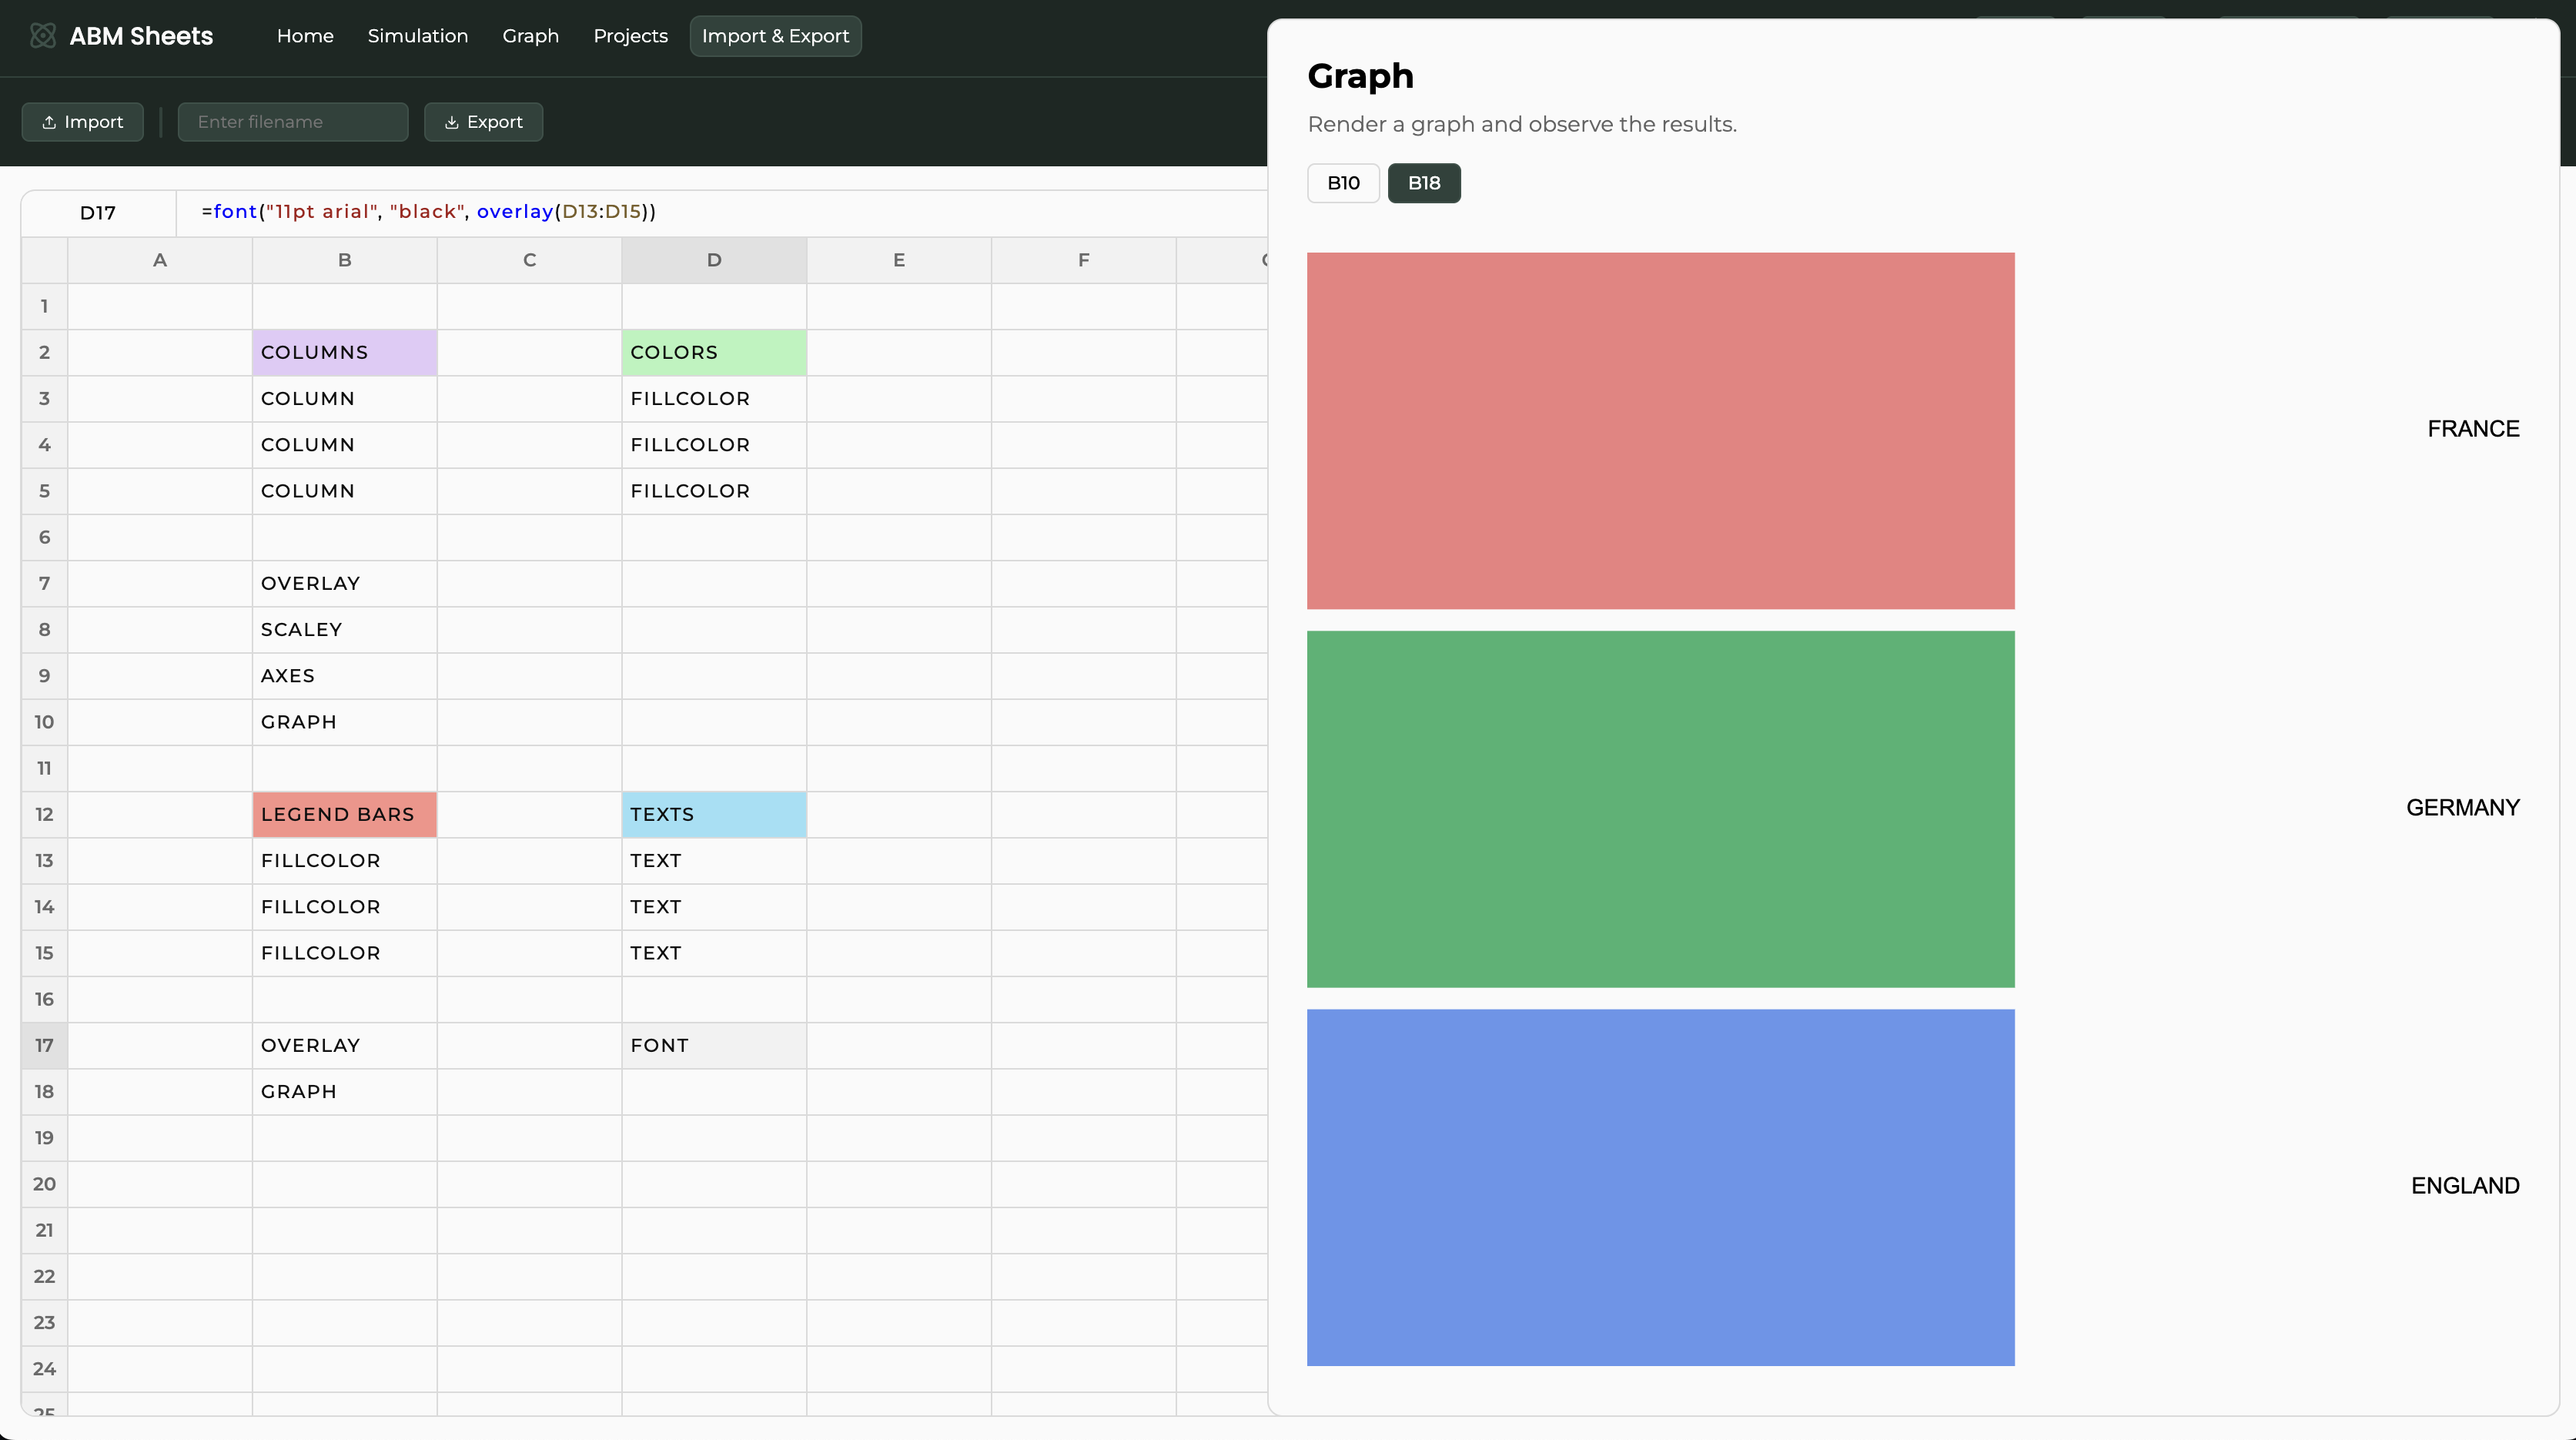
Task: Select the Import & Export nav item
Action: tap(775, 36)
